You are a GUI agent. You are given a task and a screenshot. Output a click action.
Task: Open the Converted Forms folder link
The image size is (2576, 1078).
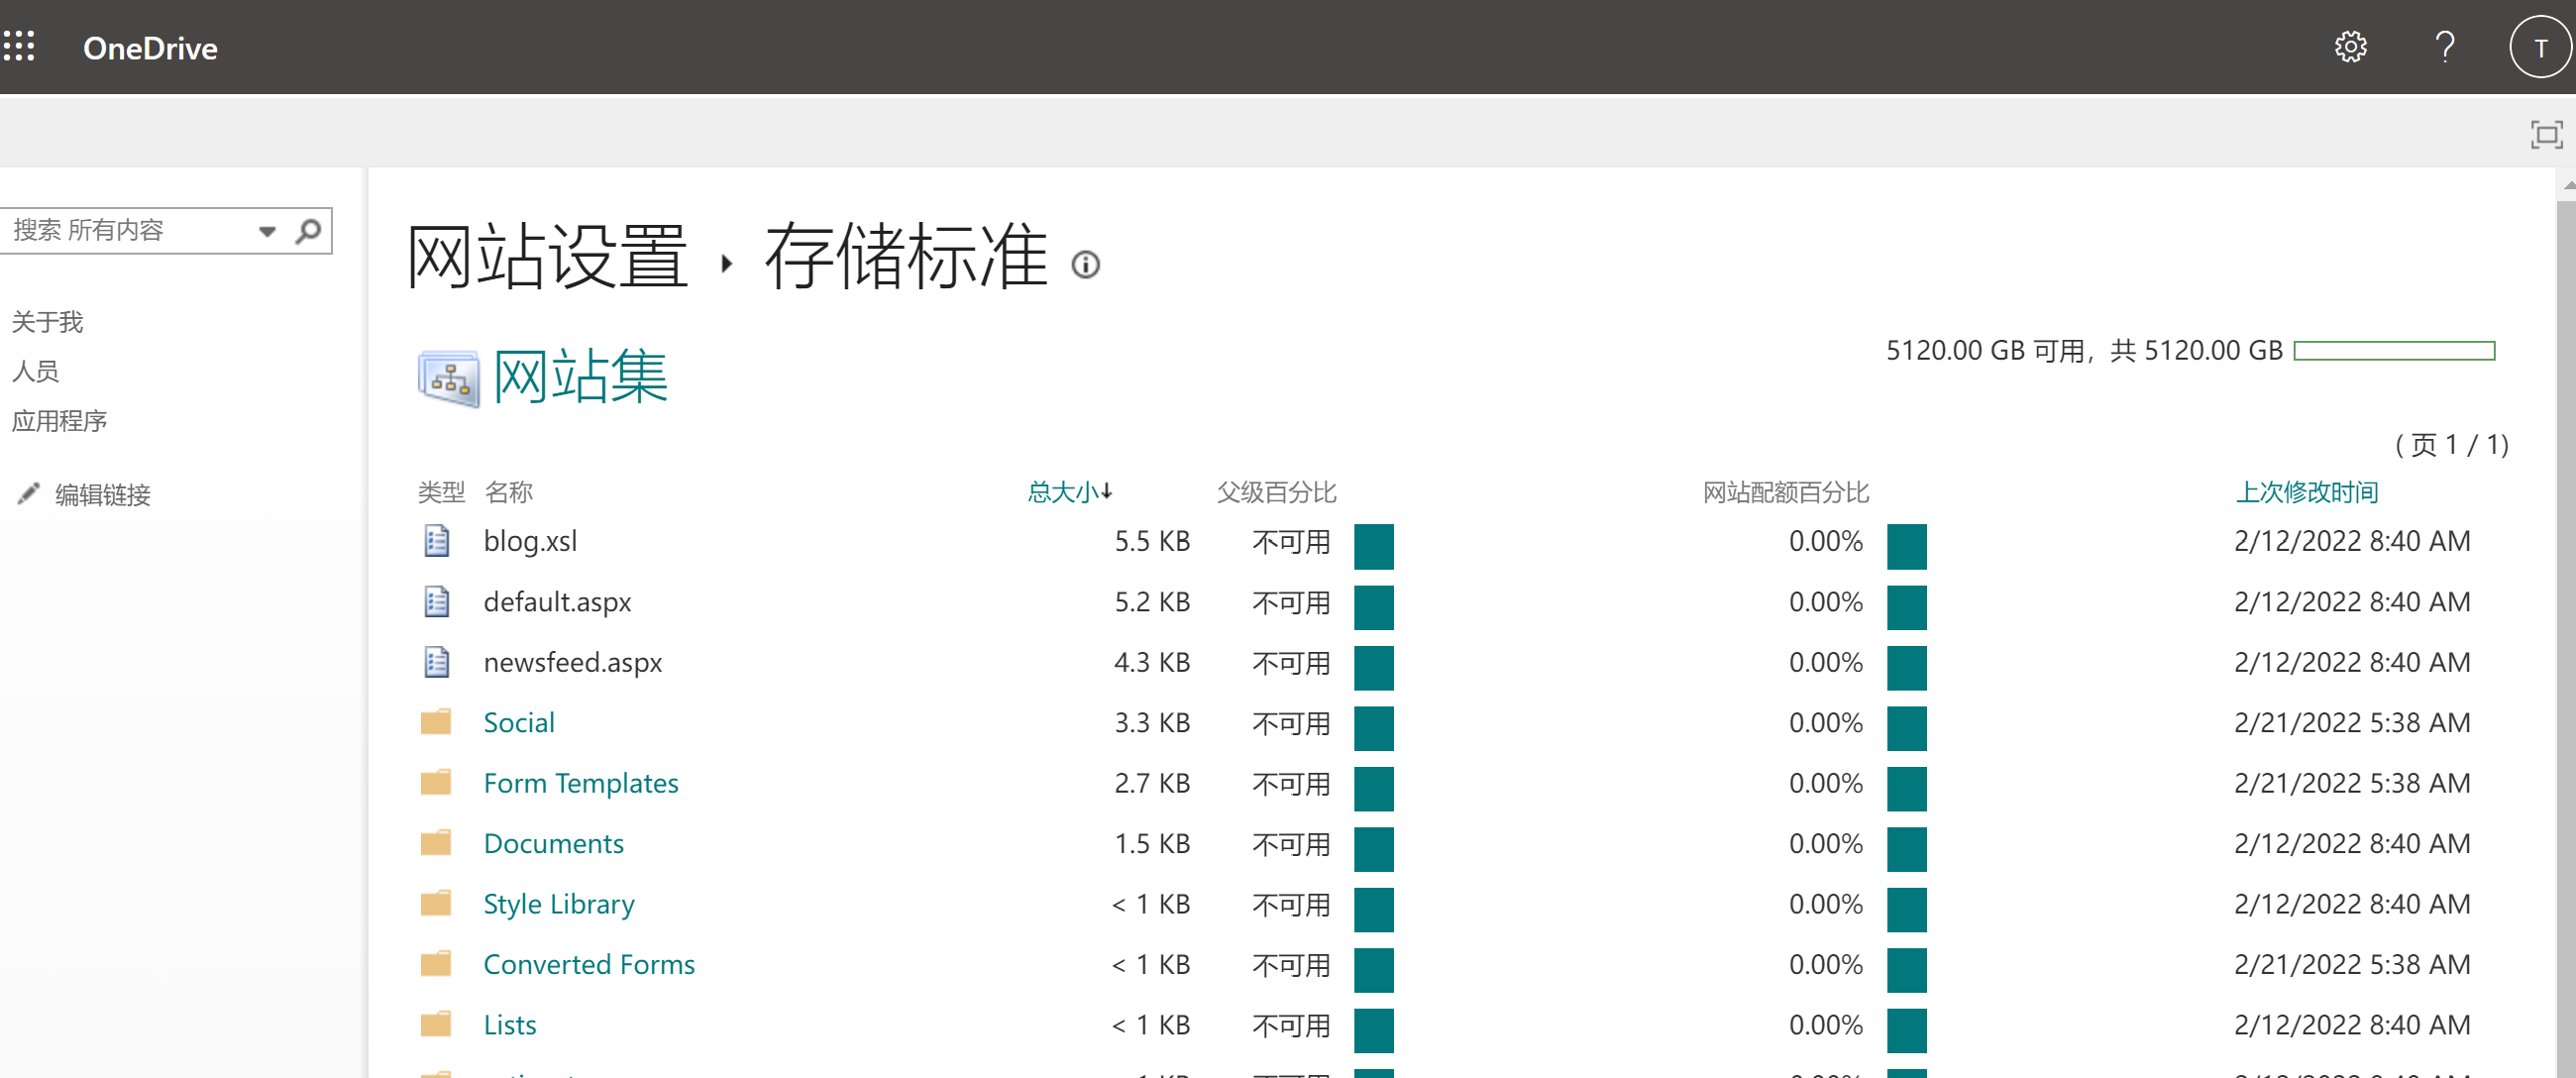click(589, 964)
